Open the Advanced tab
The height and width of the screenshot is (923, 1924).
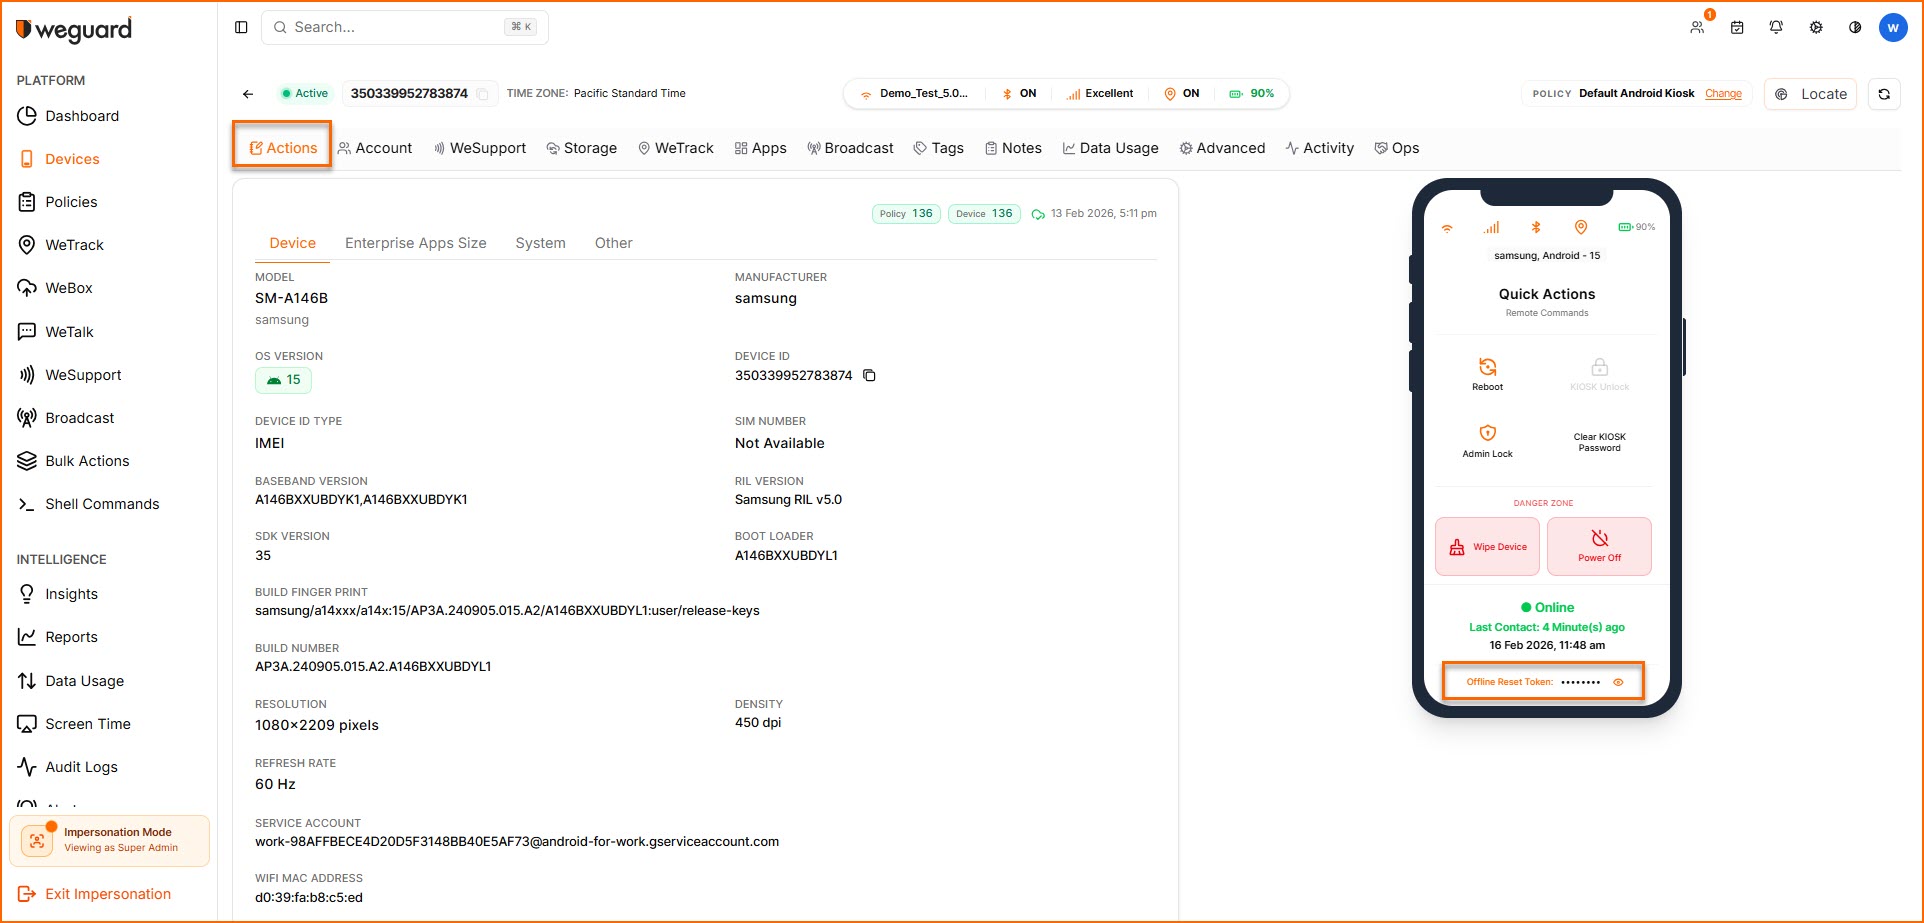pos(1222,148)
